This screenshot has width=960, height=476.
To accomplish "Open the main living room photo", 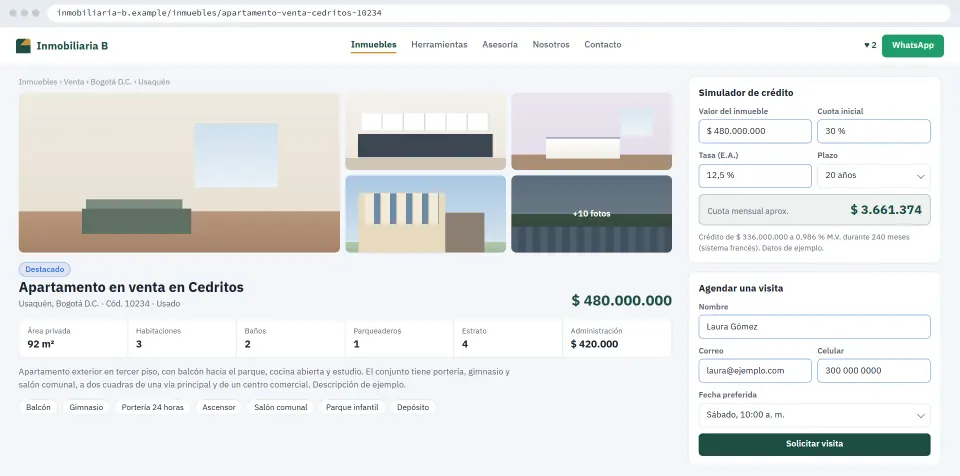I will (x=179, y=173).
